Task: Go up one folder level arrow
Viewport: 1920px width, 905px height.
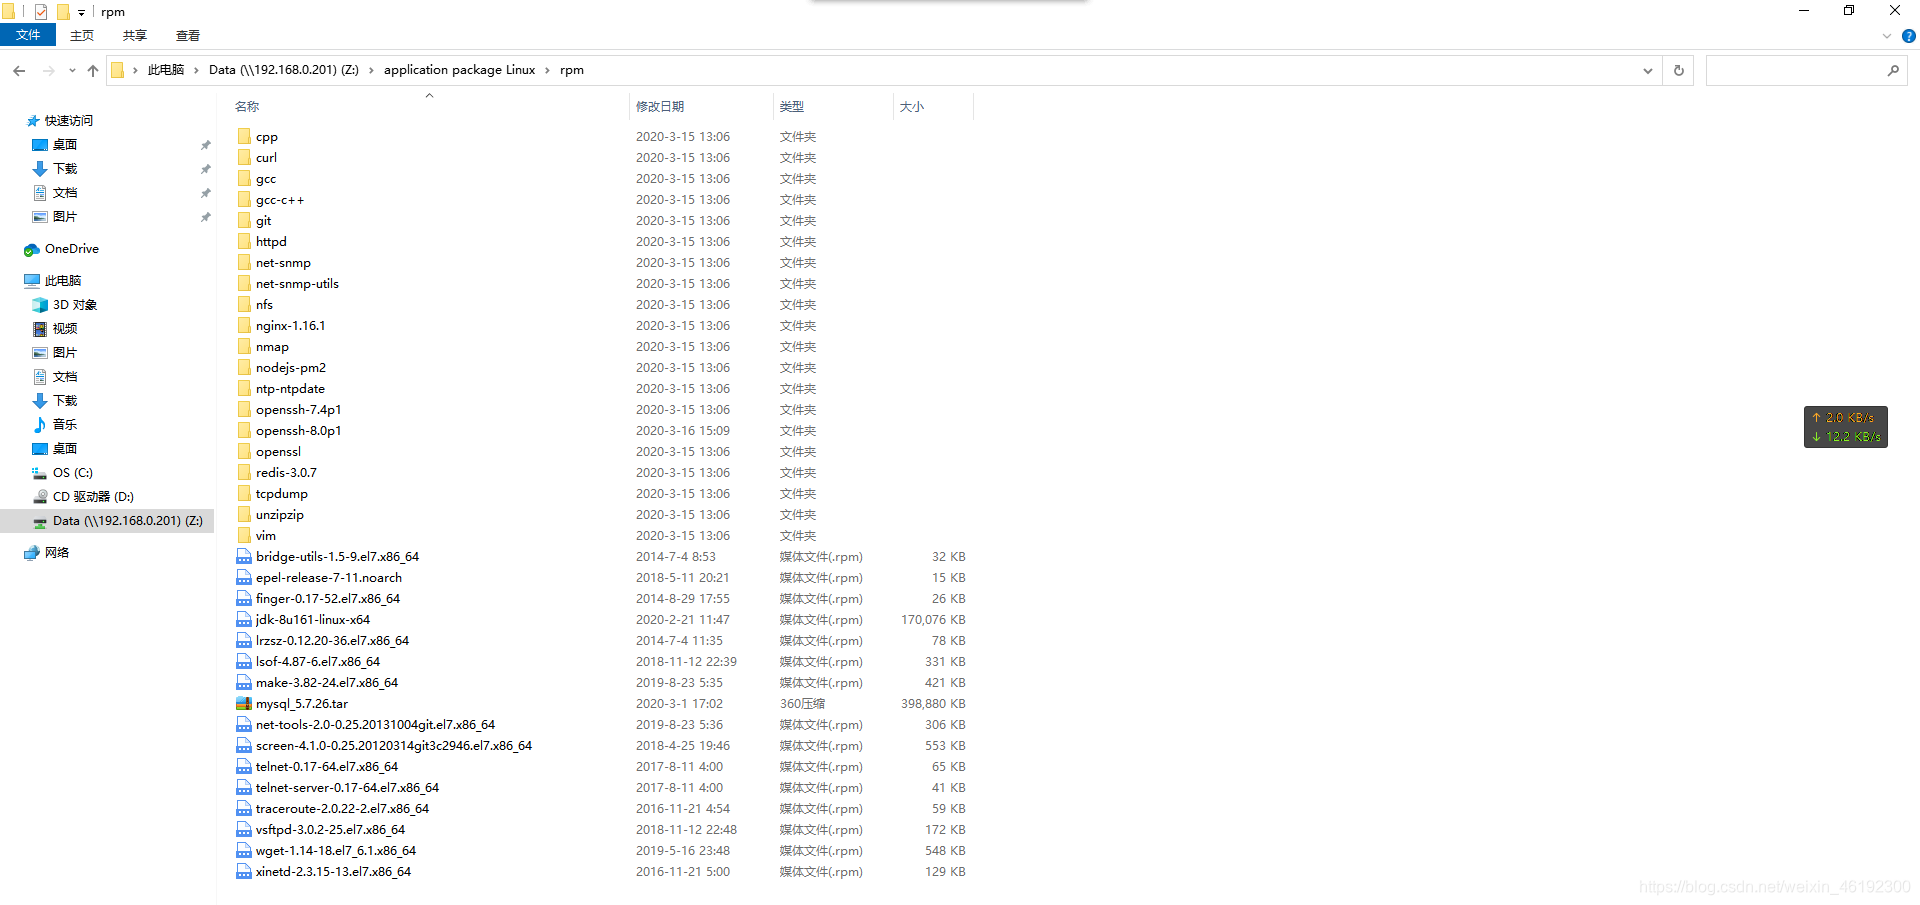Action: pos(93,70)
